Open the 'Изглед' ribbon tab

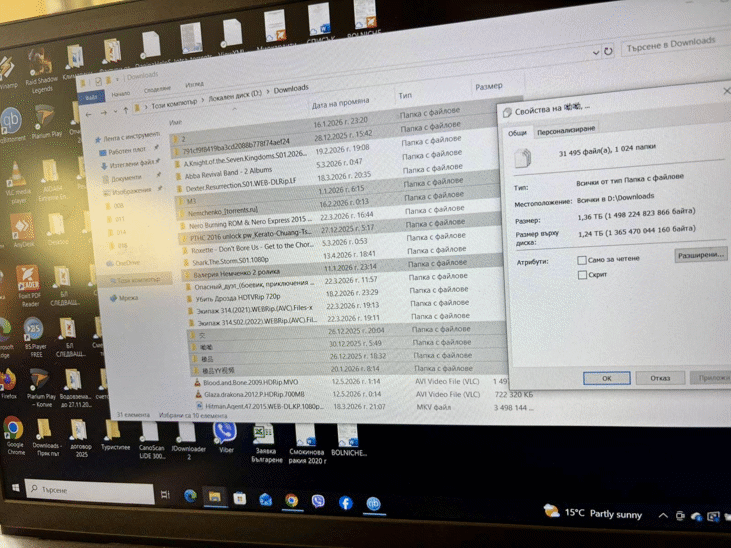[x=194, y=85]
